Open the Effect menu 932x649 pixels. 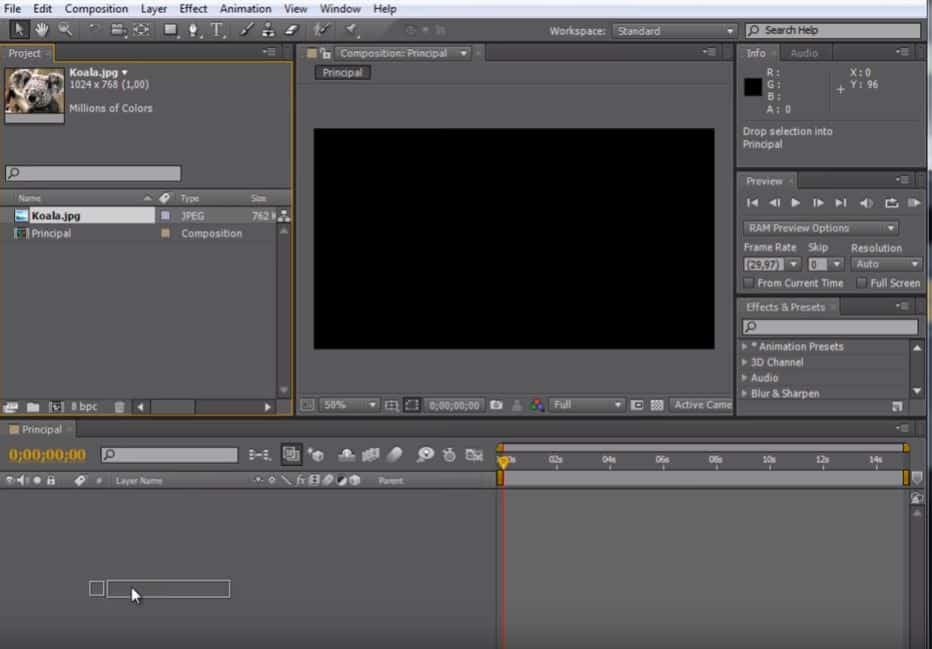[193, 9]
